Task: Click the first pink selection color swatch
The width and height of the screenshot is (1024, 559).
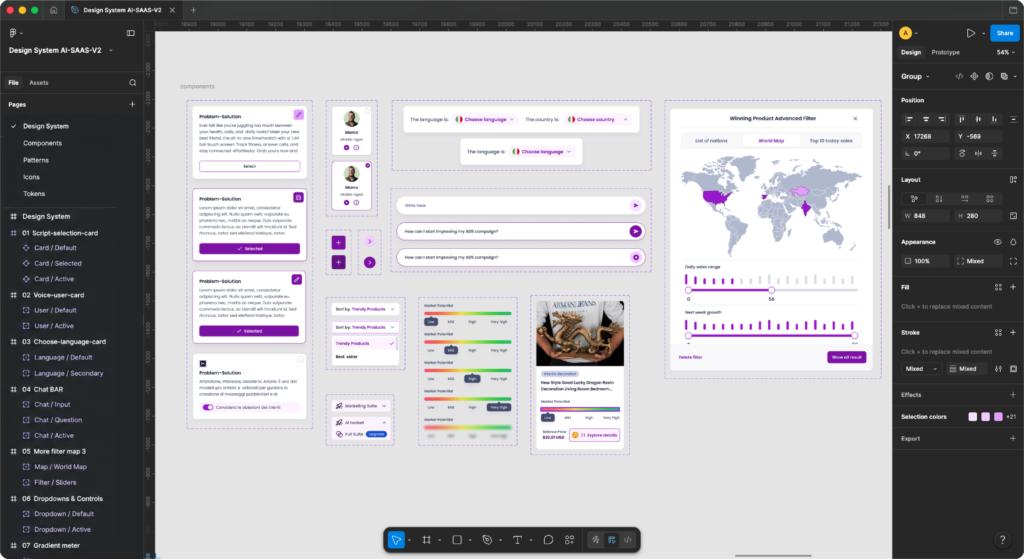Action: click(972, 417)
